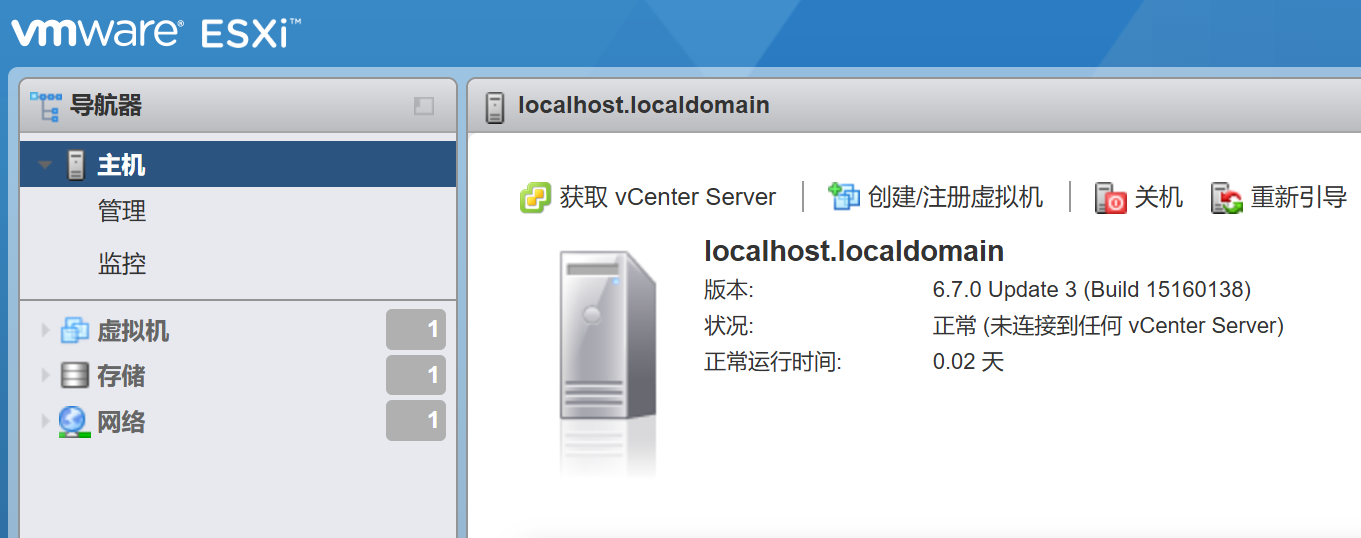Click the Reboot icon
Viewport: 1361px width, 538px height.
[1227, 197]
